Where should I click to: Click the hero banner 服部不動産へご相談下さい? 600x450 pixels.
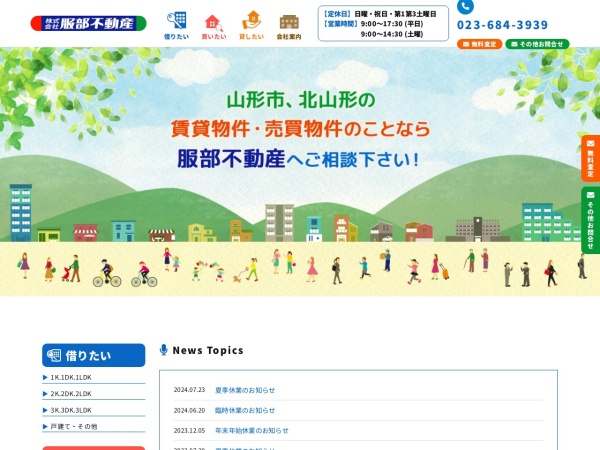coord(298,159)
